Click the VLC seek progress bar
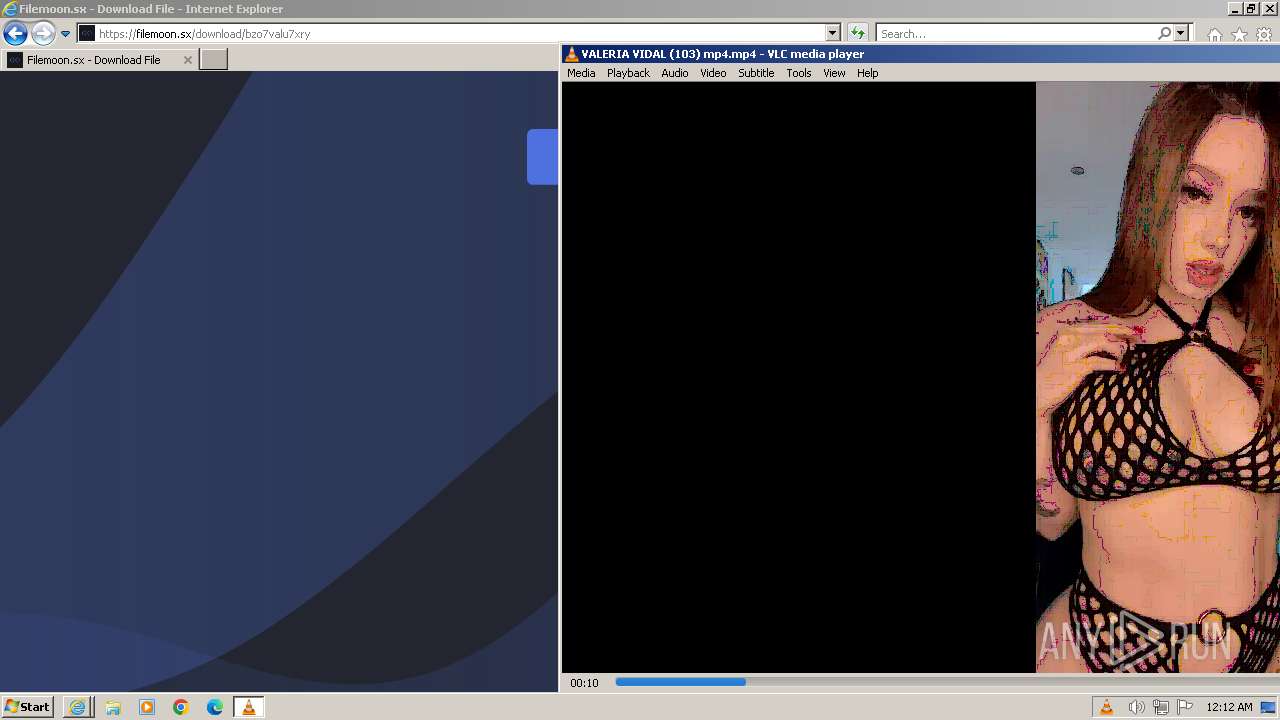The height and width of the screenshot is (720, 1280). [946, 682]
